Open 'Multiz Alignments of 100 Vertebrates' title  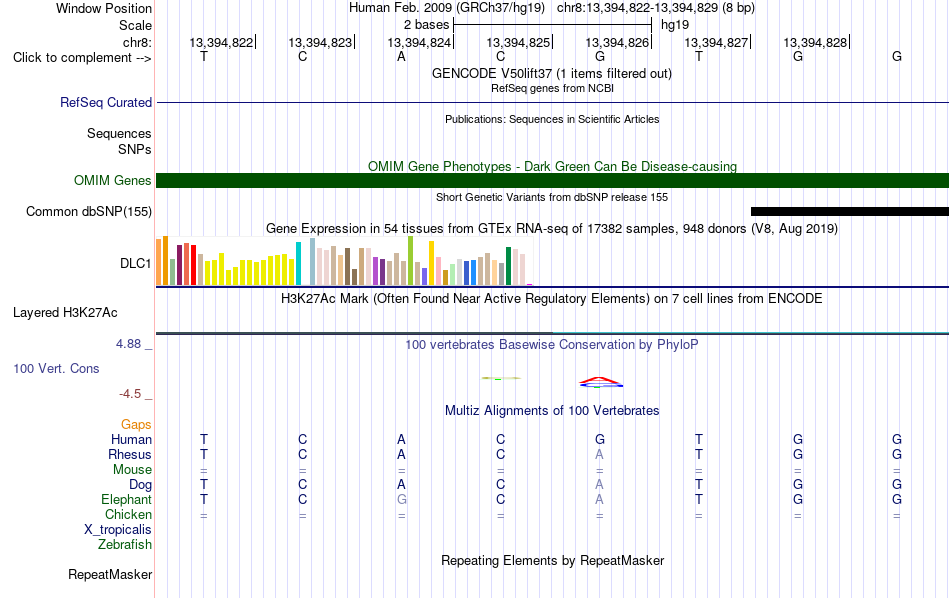coord(552,411)
